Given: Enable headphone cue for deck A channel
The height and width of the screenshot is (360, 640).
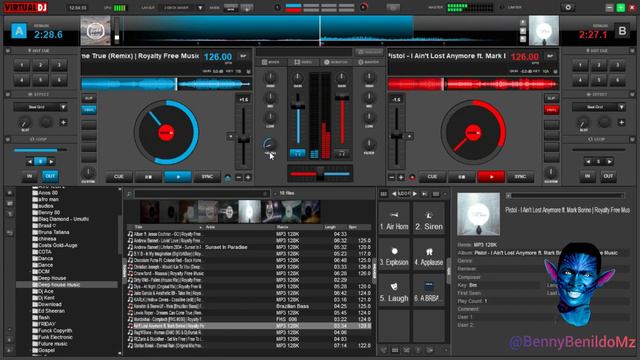Looking at the screenshot, I should [x=298, y=154].
